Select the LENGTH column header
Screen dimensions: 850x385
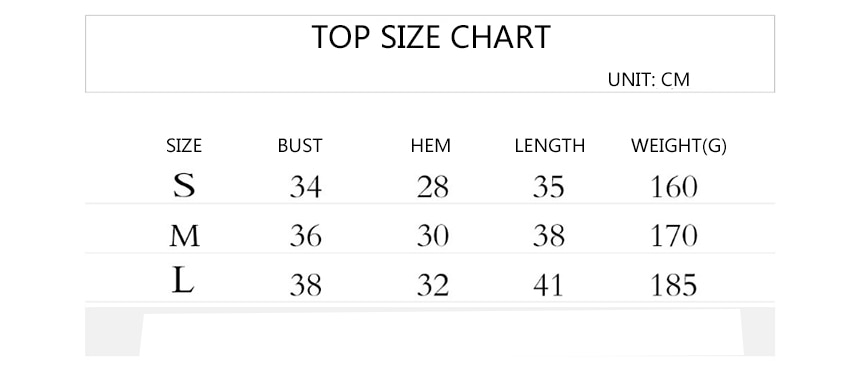(550, 146)
